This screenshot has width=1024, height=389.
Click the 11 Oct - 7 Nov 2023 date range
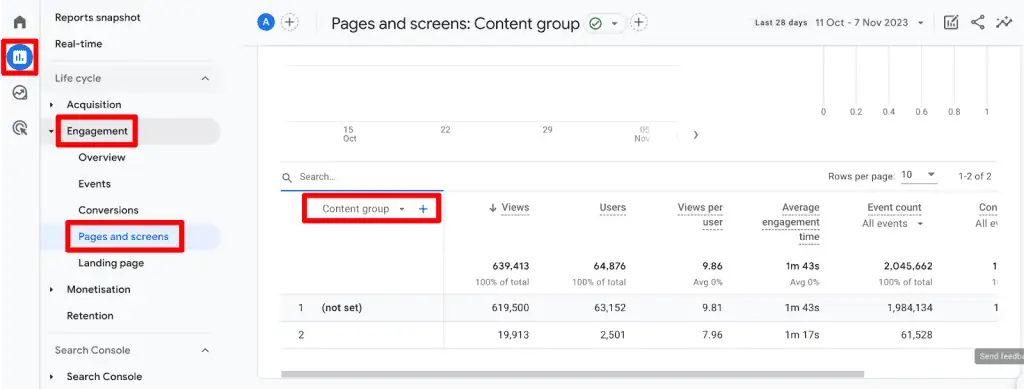[x=861, y=22]
